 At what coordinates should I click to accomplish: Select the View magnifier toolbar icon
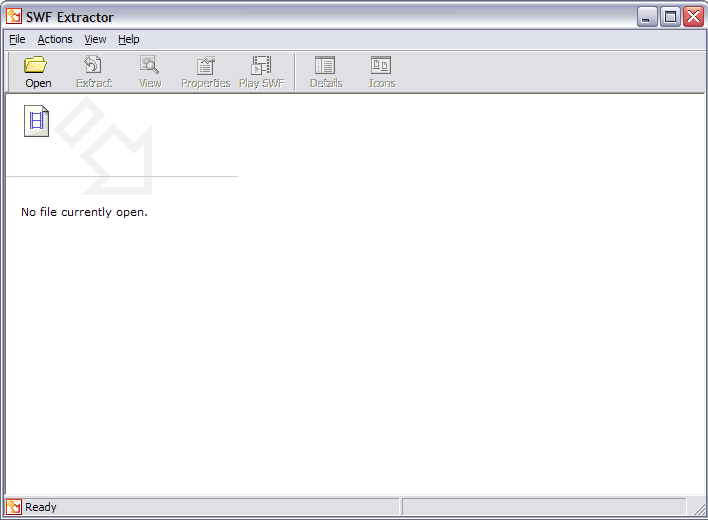(x=149, y=65)
